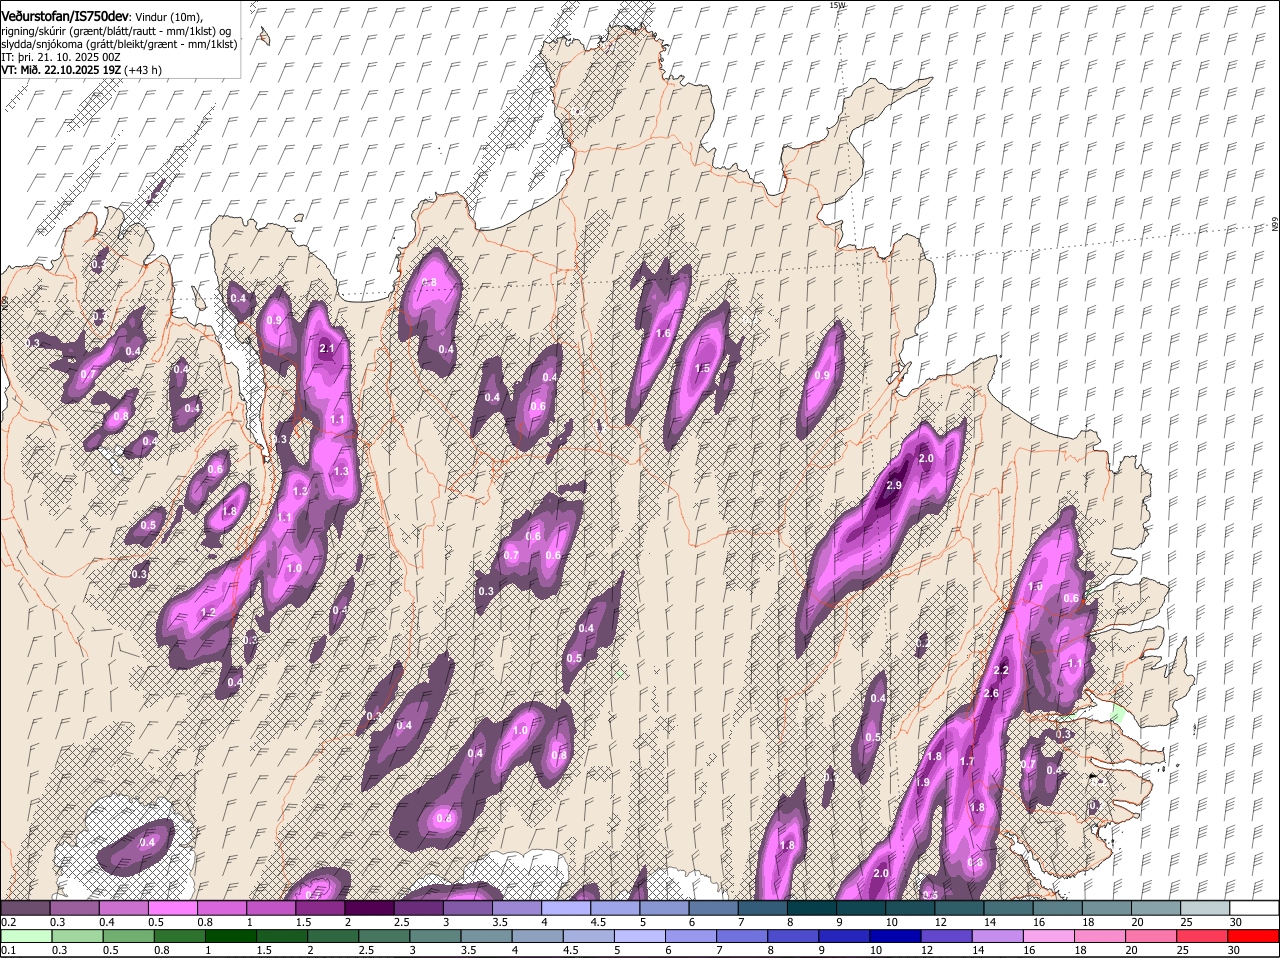Click the lower legend label 0.8
Viewport: 1280px width, 958px height.
(x=161, y=951)
